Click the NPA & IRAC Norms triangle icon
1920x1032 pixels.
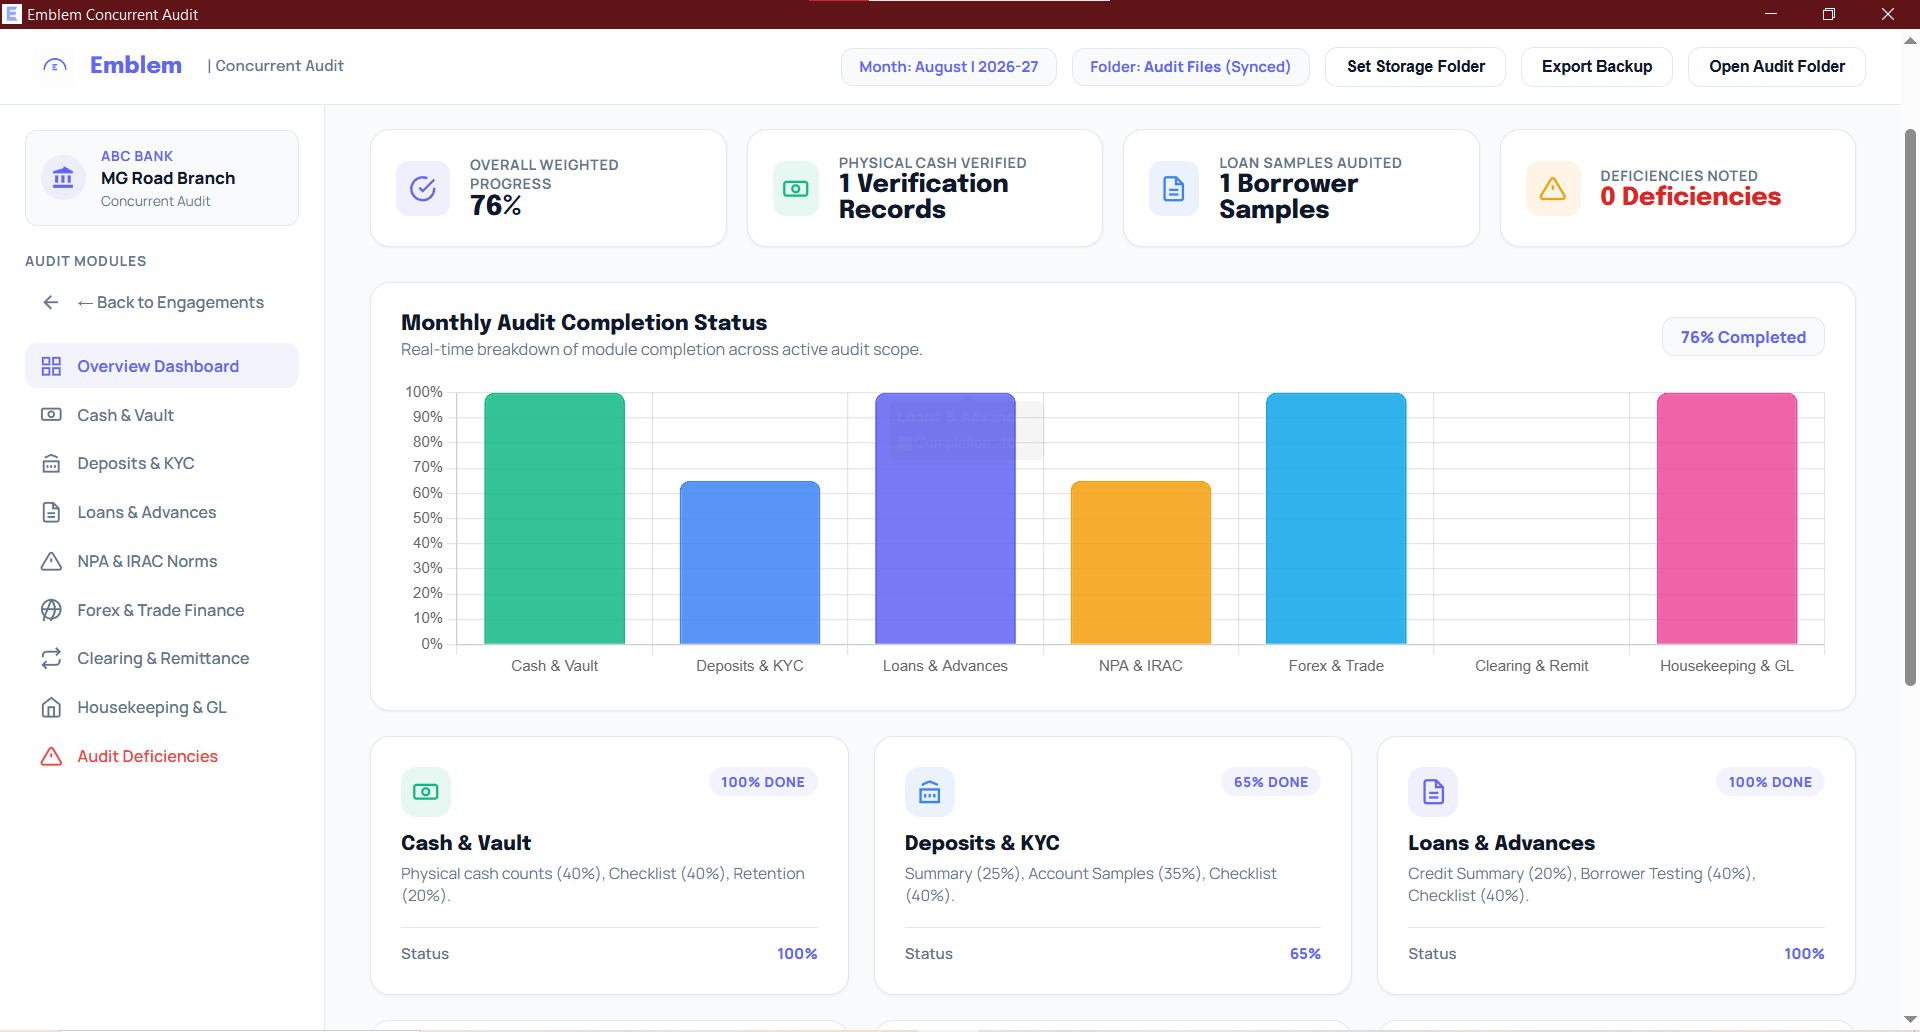click(51, 561)
